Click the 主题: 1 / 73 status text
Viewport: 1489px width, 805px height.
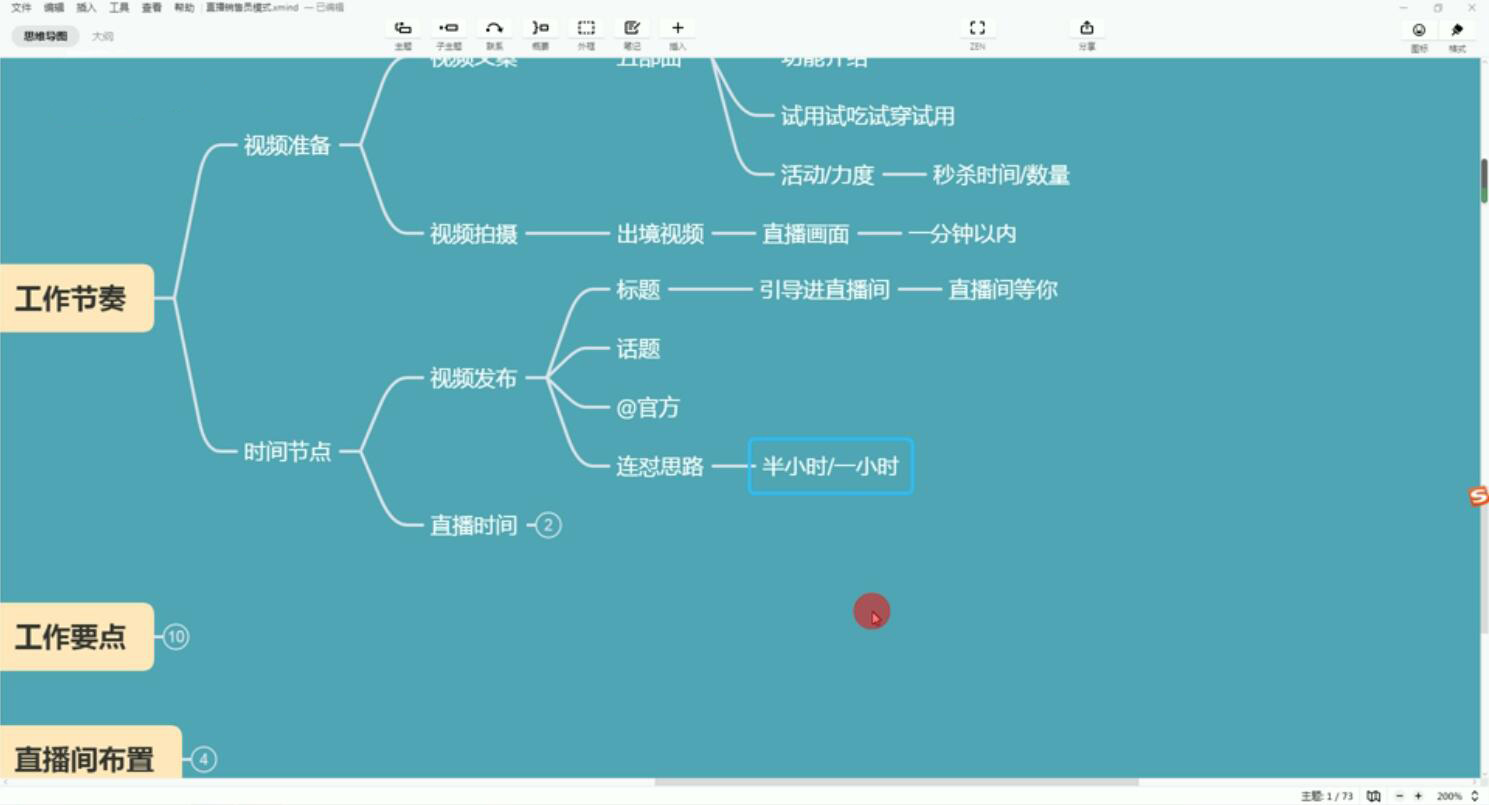coord(1326,796)
